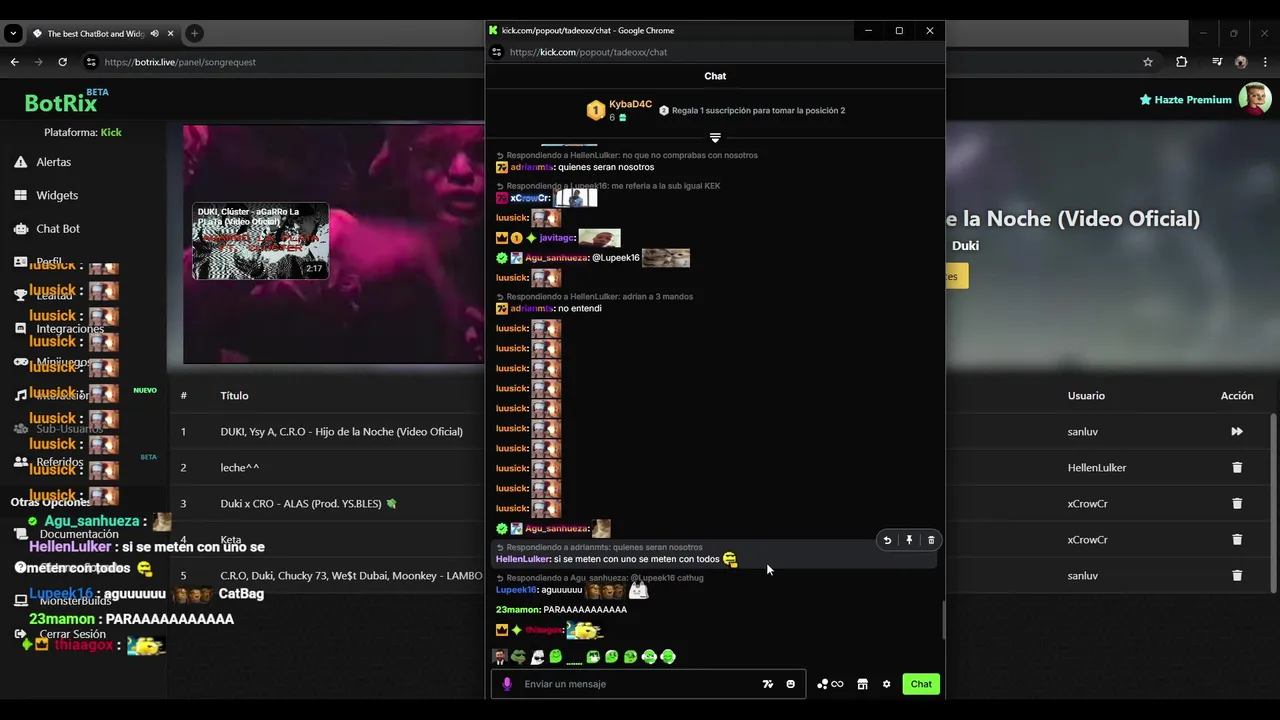Click the Lupeek16 username in chat
Viewport: 1280px width, 720px height.
click(516, 590)
